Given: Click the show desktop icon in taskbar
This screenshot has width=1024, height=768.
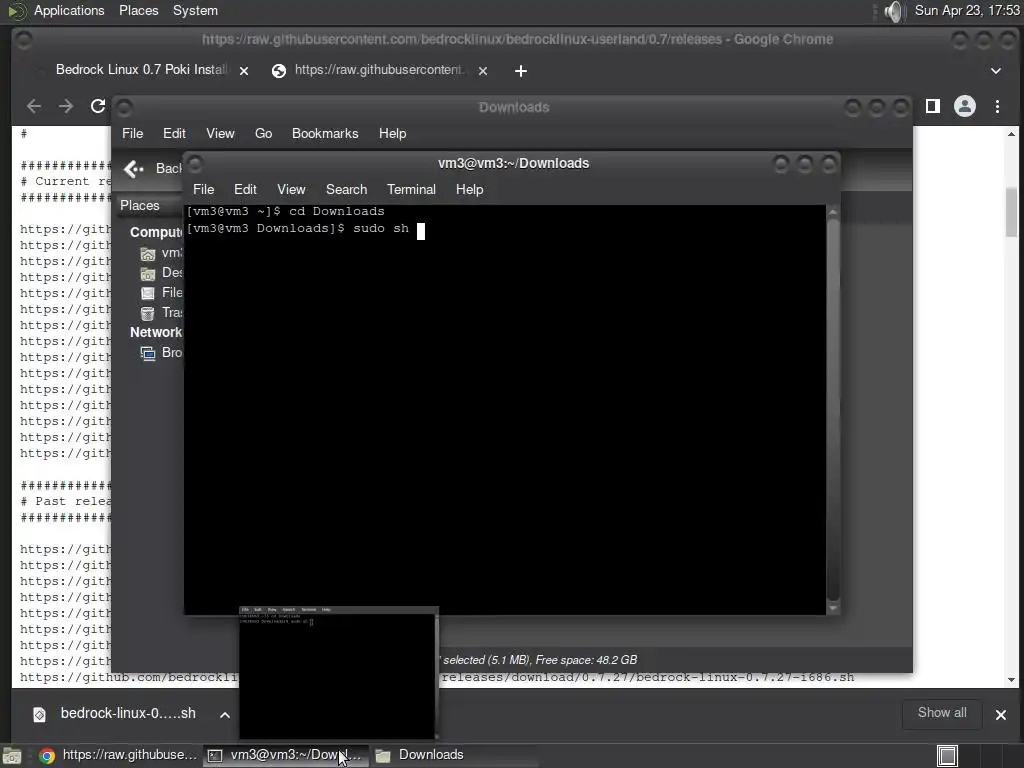Looking at the screenshot, I should [12, 756].
